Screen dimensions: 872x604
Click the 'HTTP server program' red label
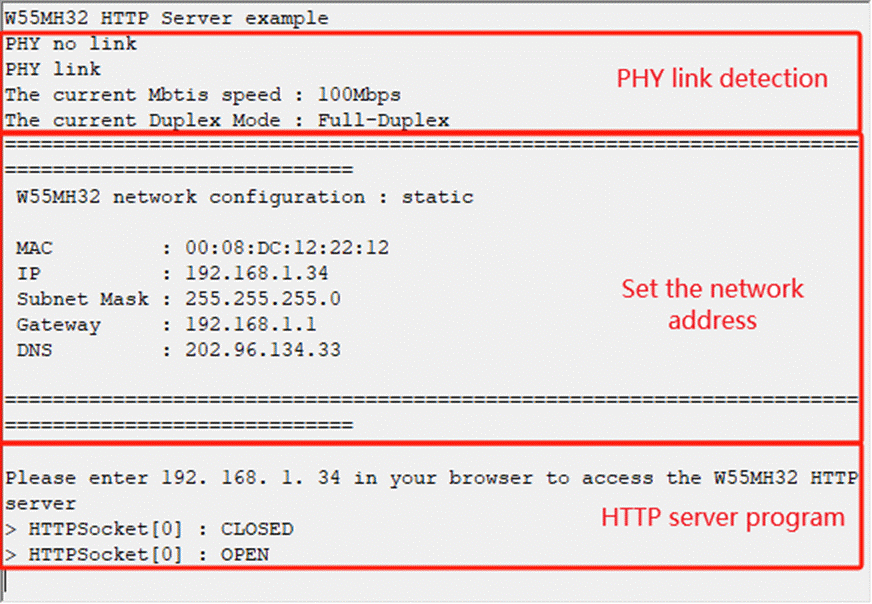point(723,518)
